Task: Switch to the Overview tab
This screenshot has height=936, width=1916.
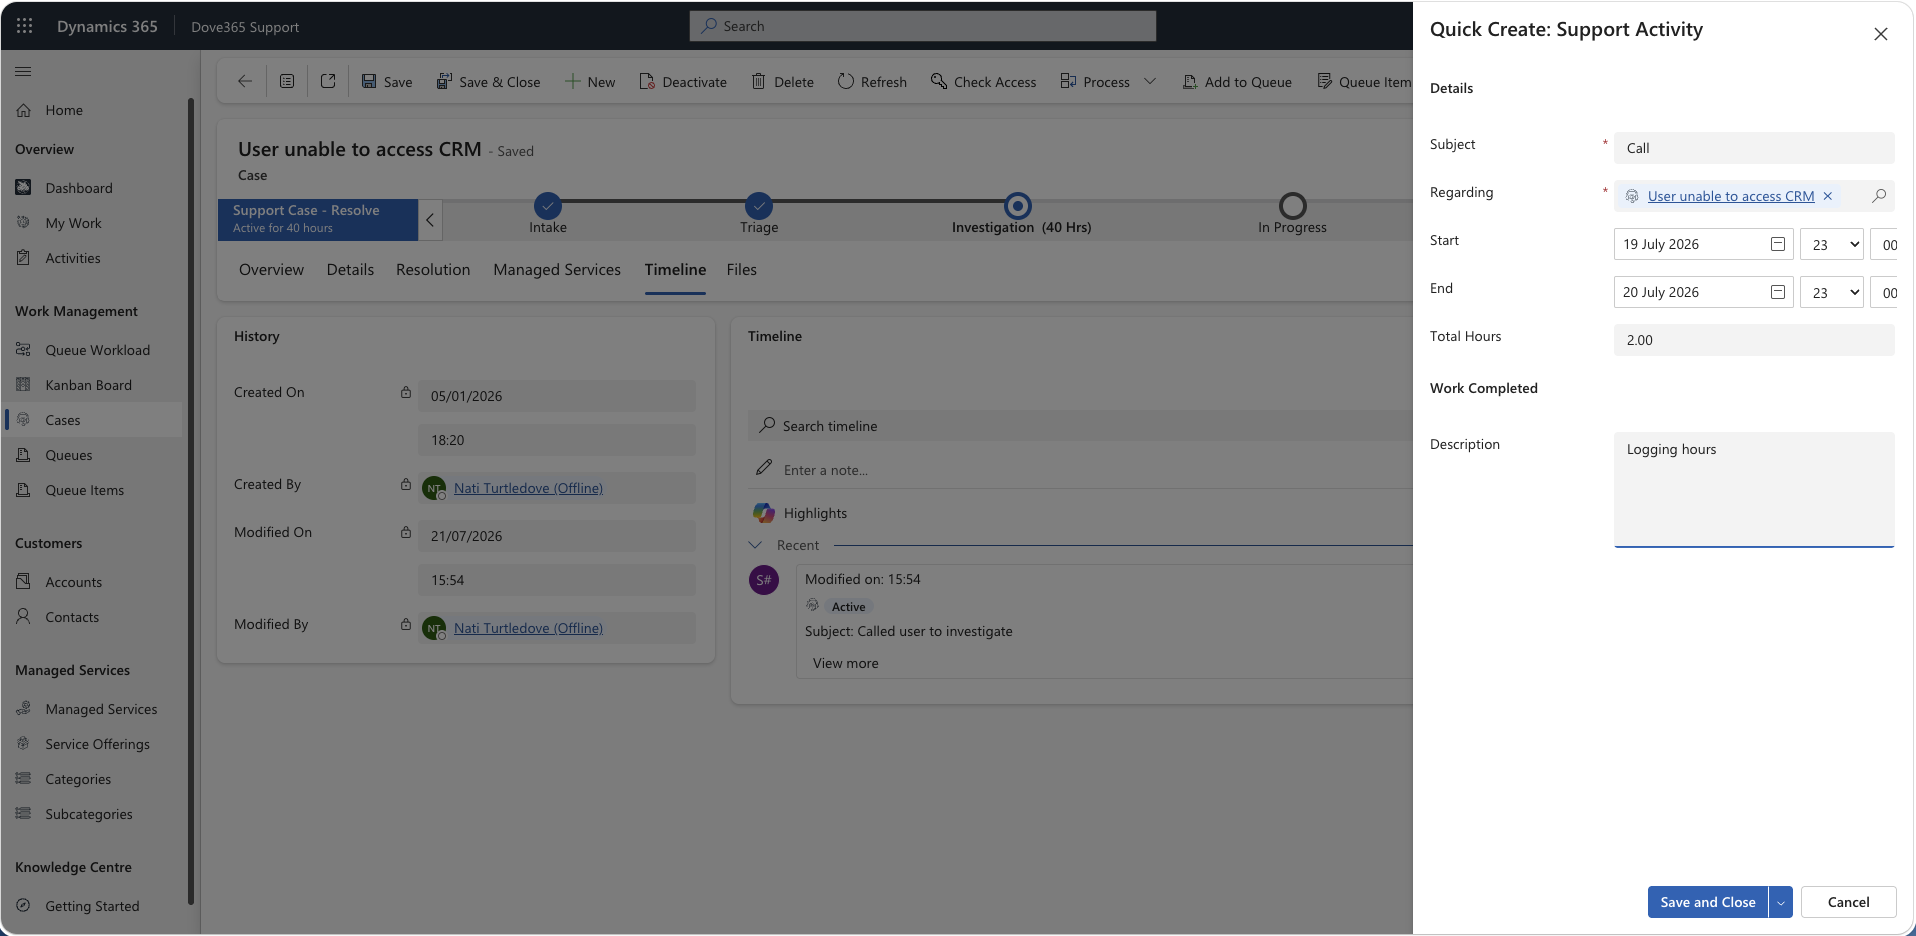Action: pyautogui.click(x=271, y=270)
